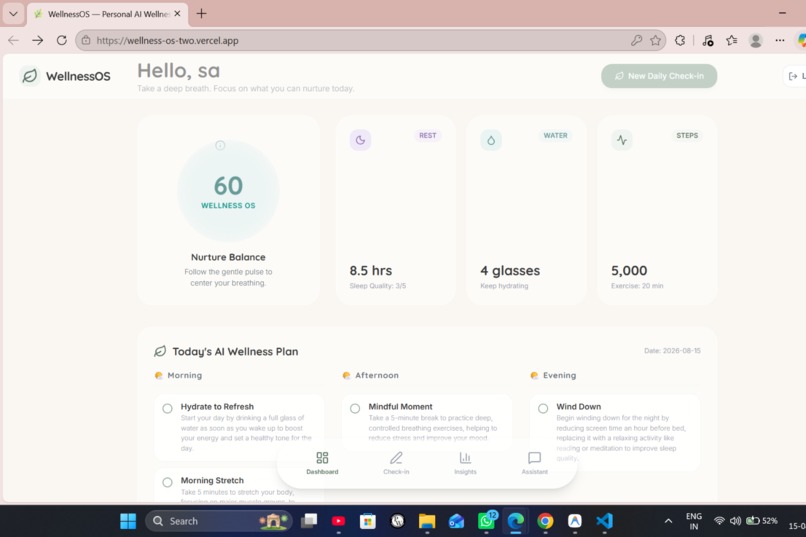Mark Wind Down task complete
The width and height of the screenshot is (806, 537).
click(543, 409)
